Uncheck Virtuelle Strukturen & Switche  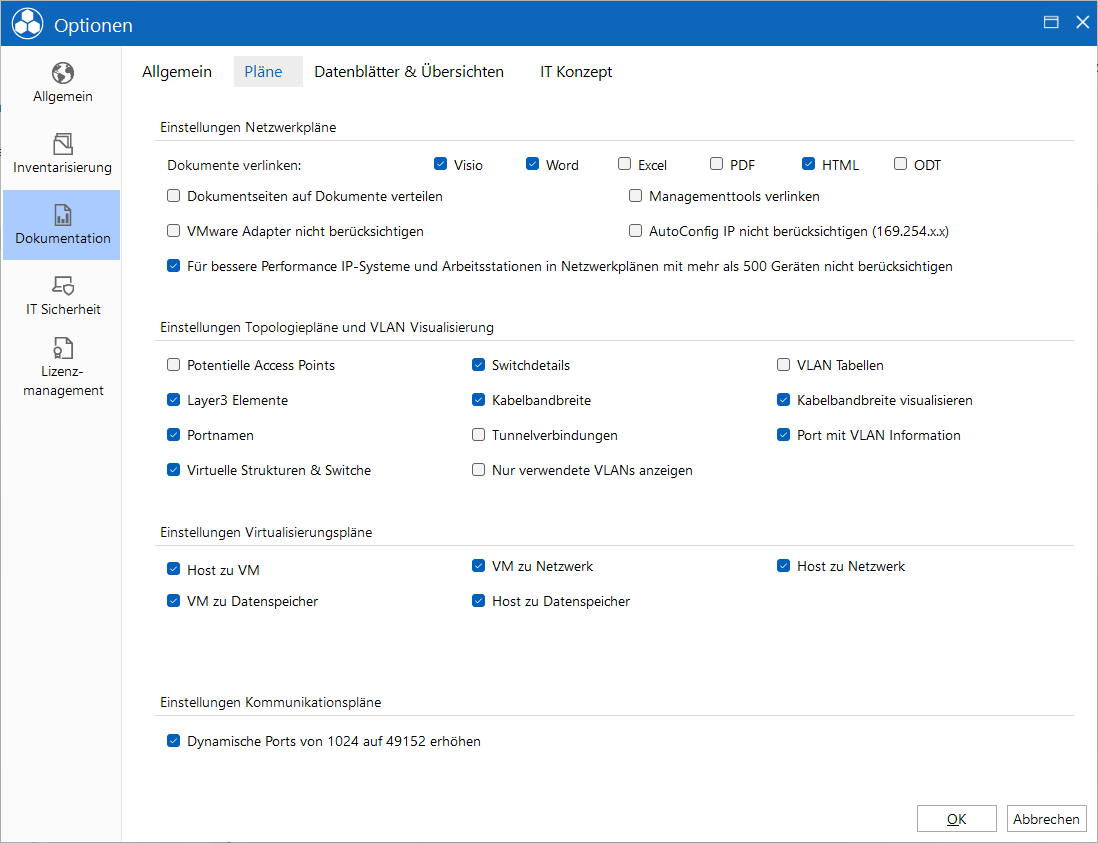pos(174,470)
